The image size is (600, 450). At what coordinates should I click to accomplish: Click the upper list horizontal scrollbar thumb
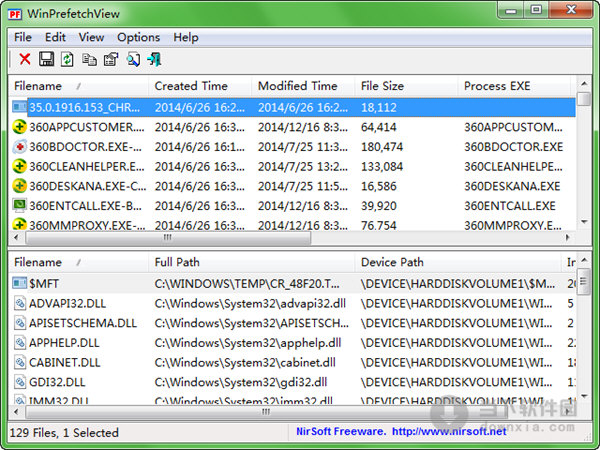[168, 238]
